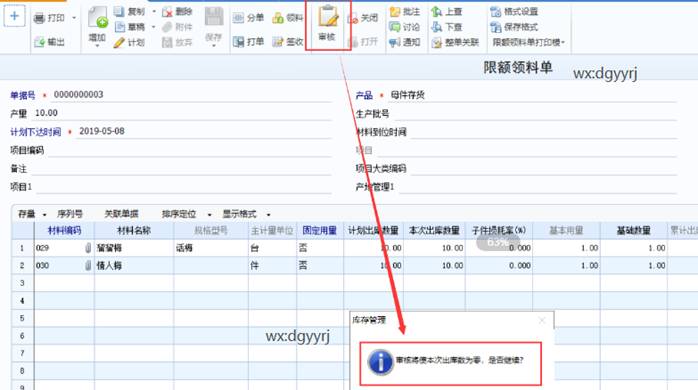The image size is (698, 390).
Task: Click the 输出 export icon
Action: [x=40, y=42]
